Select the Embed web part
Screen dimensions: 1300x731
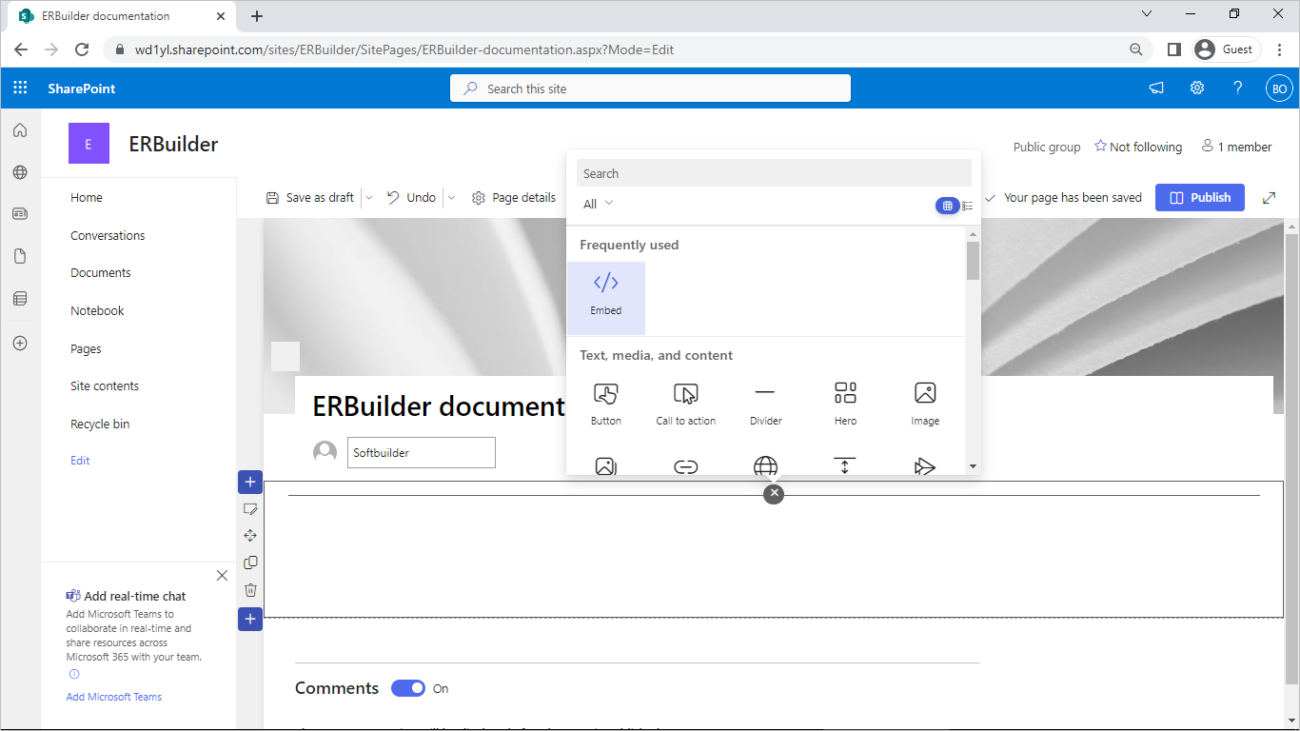(606, 296)
